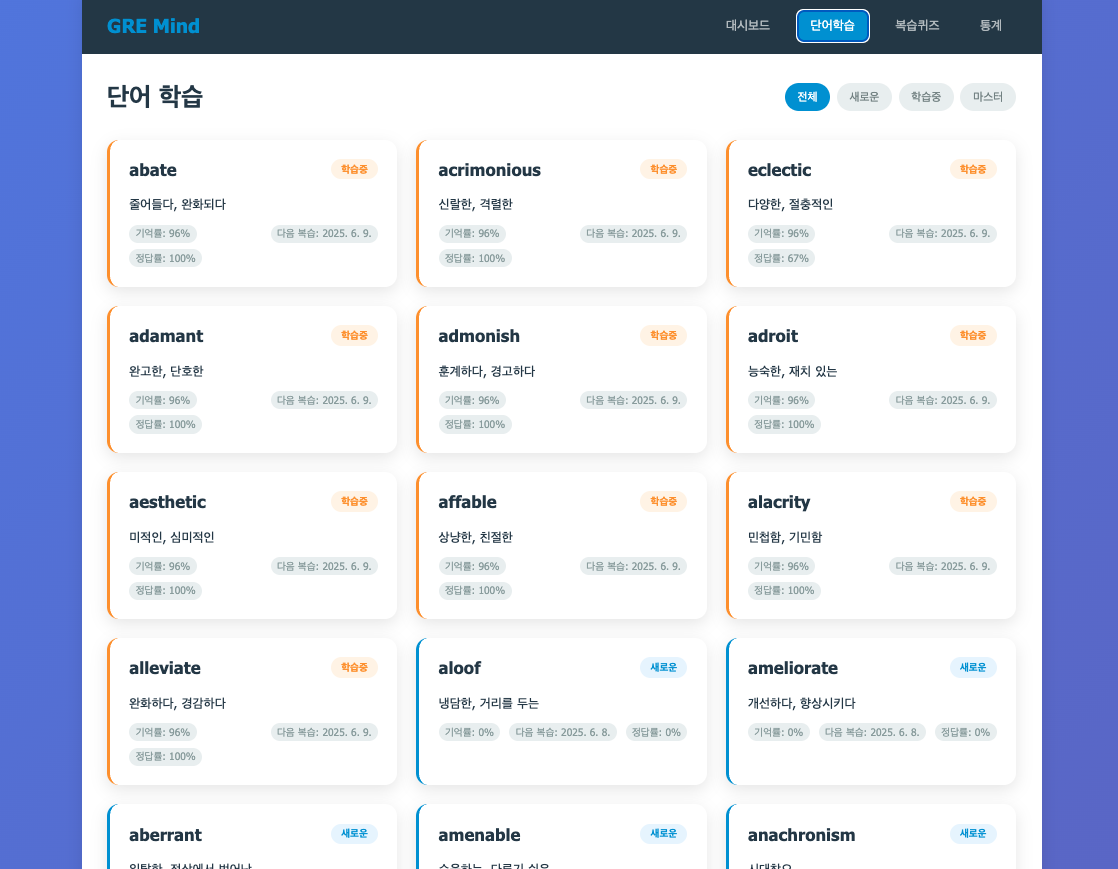This screenshot has width=1118, height=869.
Task: Click 다음 복습 date on aesthetic card
Action: tap(324, 566)
